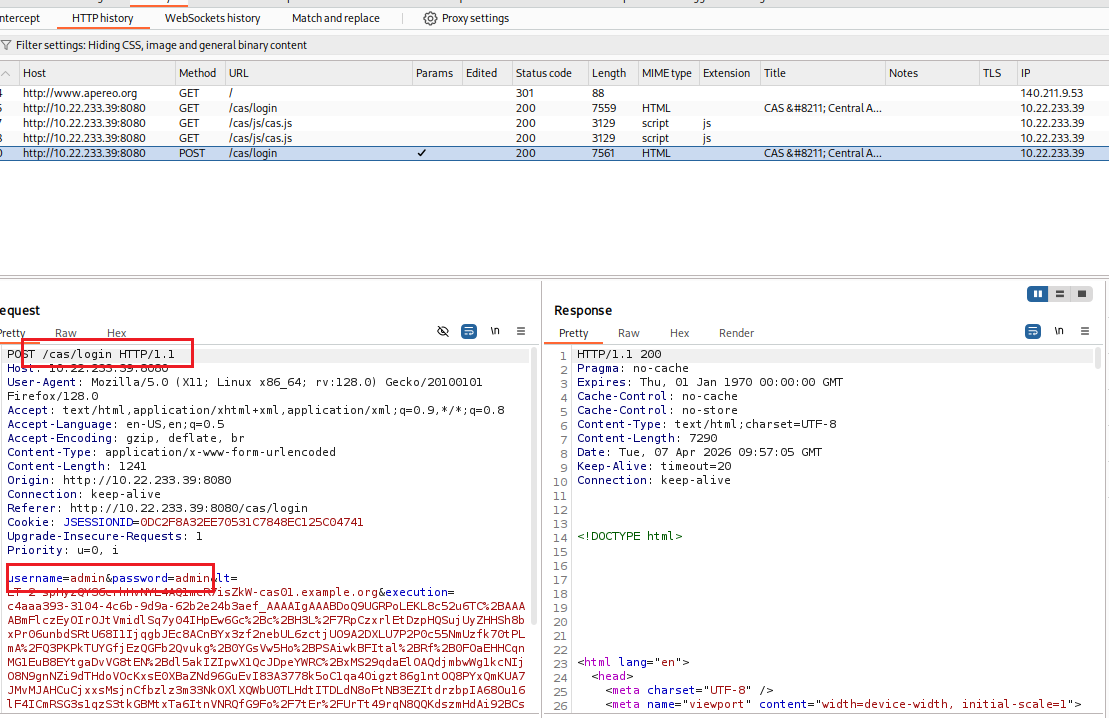The image size is (1109, 718).
Task: Select vertical stacked layout icon
Action: [x=1059, y=294]
